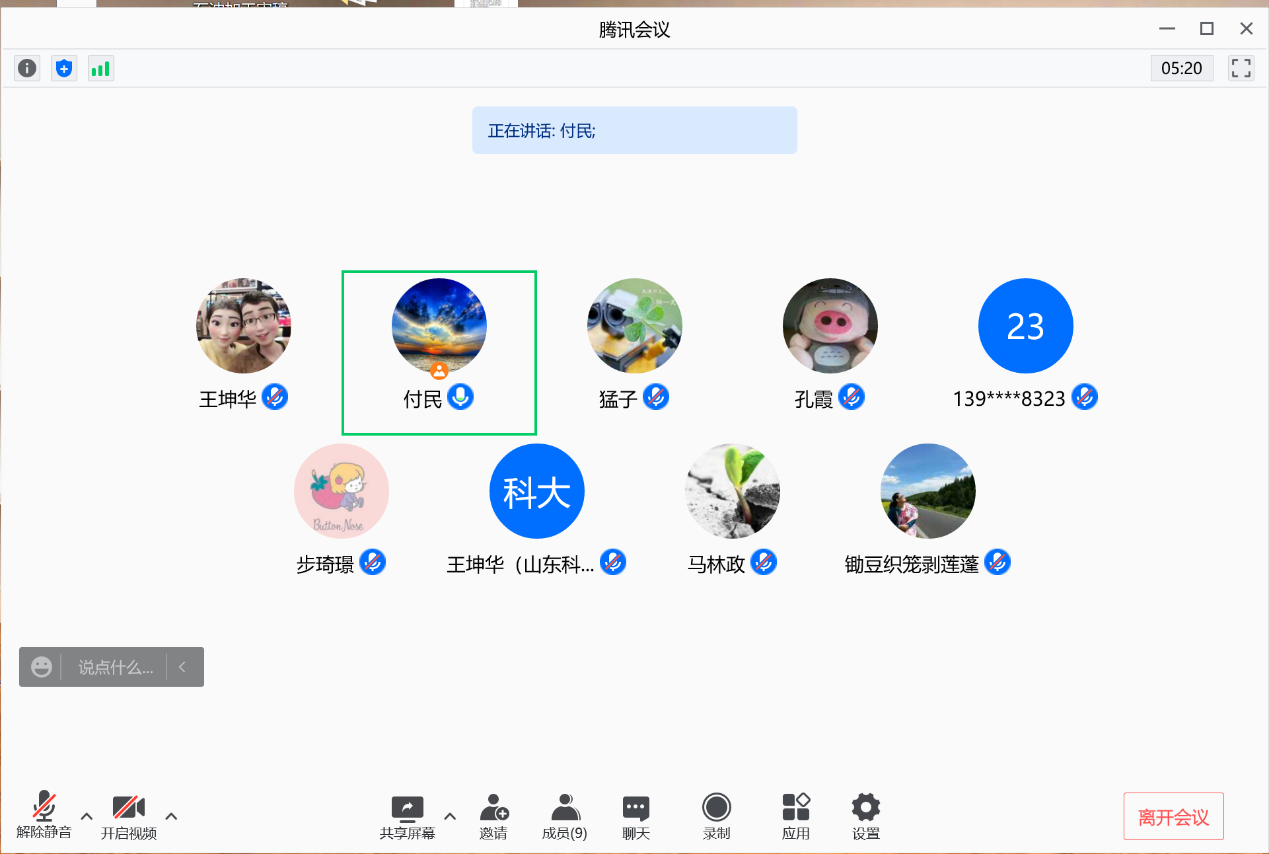Collapse the chat input bar arrow
The image size is (1269, 854).
[183, 667]
